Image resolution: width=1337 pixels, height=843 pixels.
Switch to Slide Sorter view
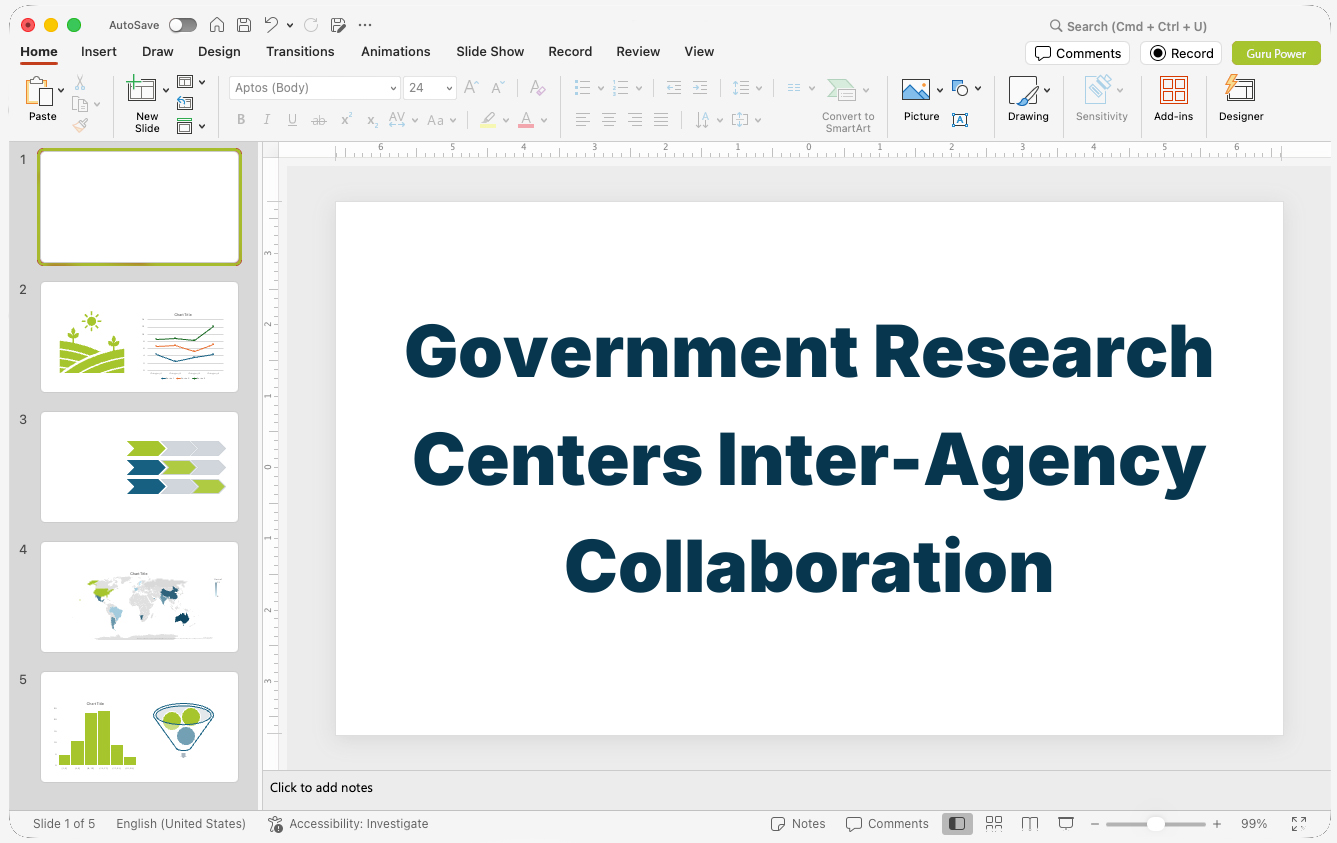(994, 824)
